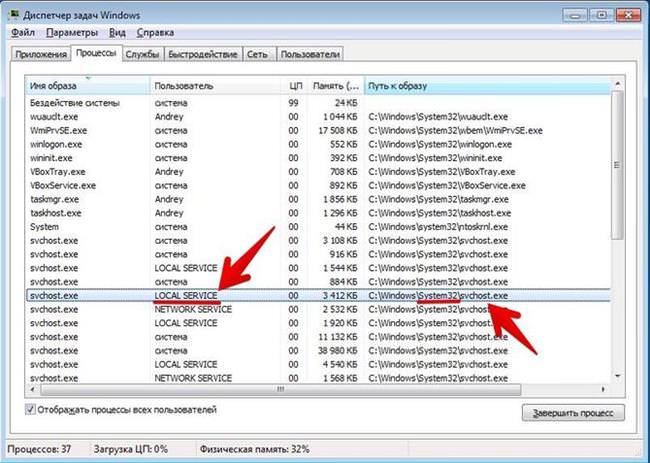Click the Task Manager title bar icon
Image resolution: width=650 pixels, height=463 pixels.
14,15
